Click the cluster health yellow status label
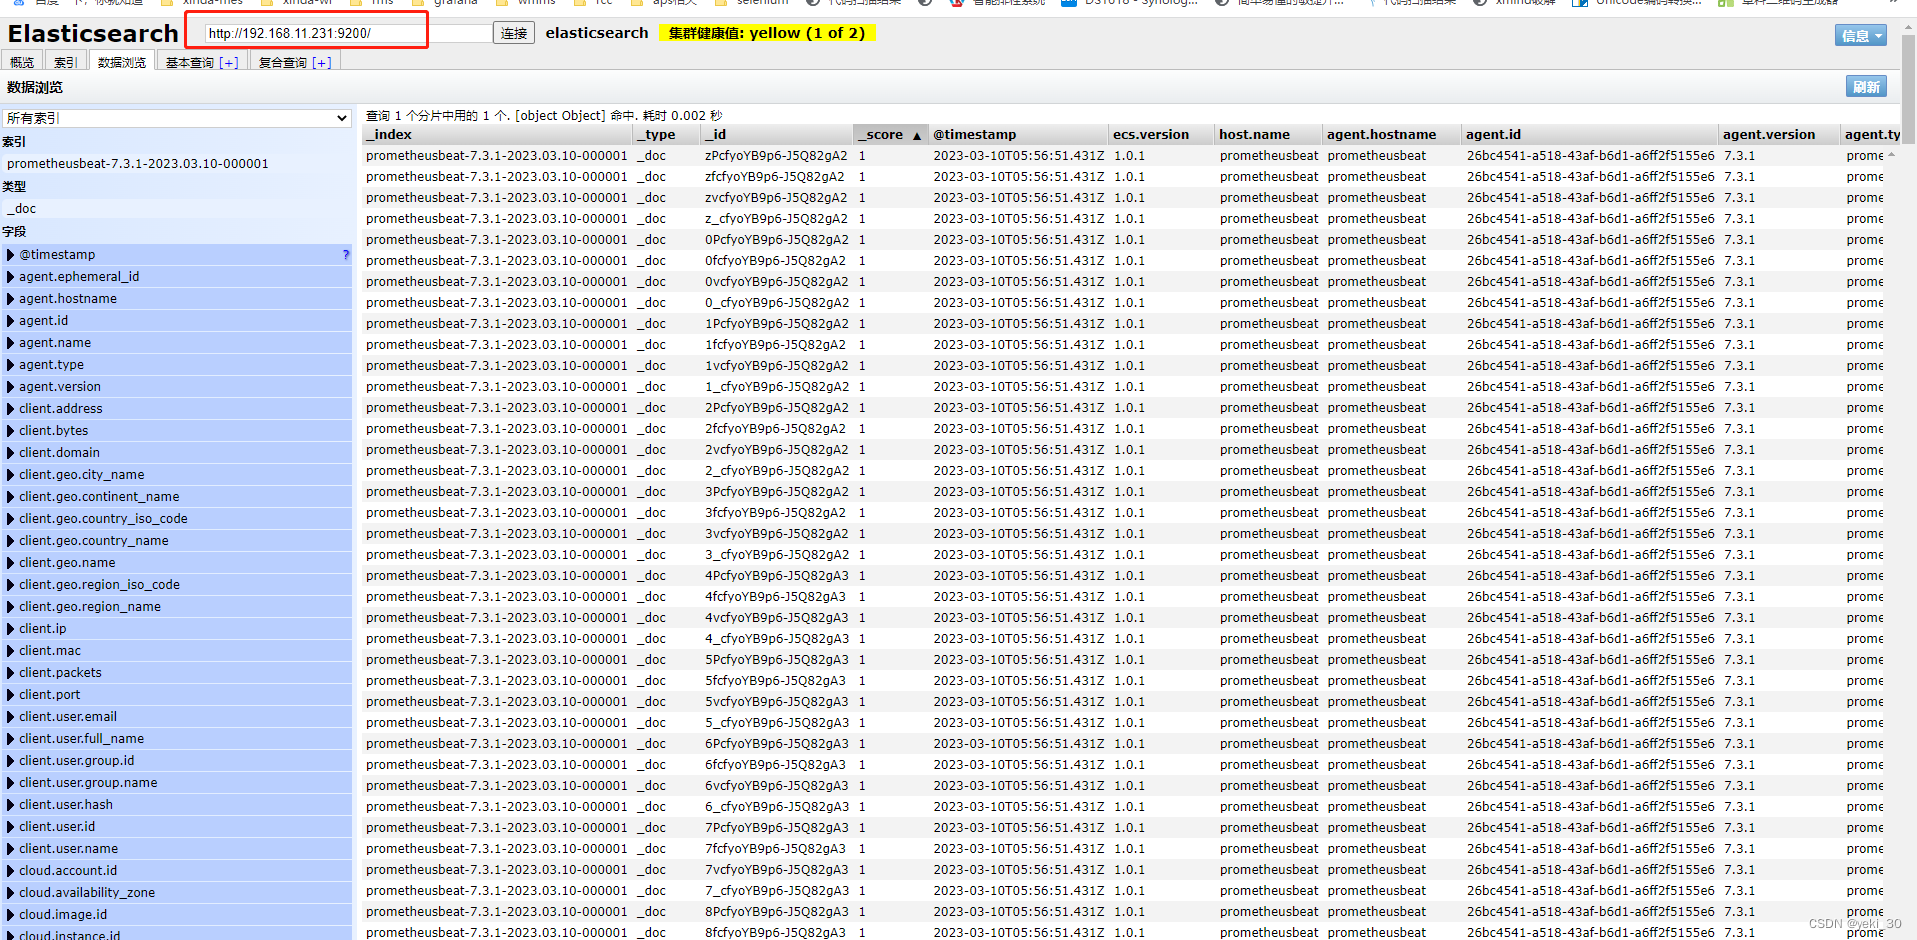 [x=767, y=33]
